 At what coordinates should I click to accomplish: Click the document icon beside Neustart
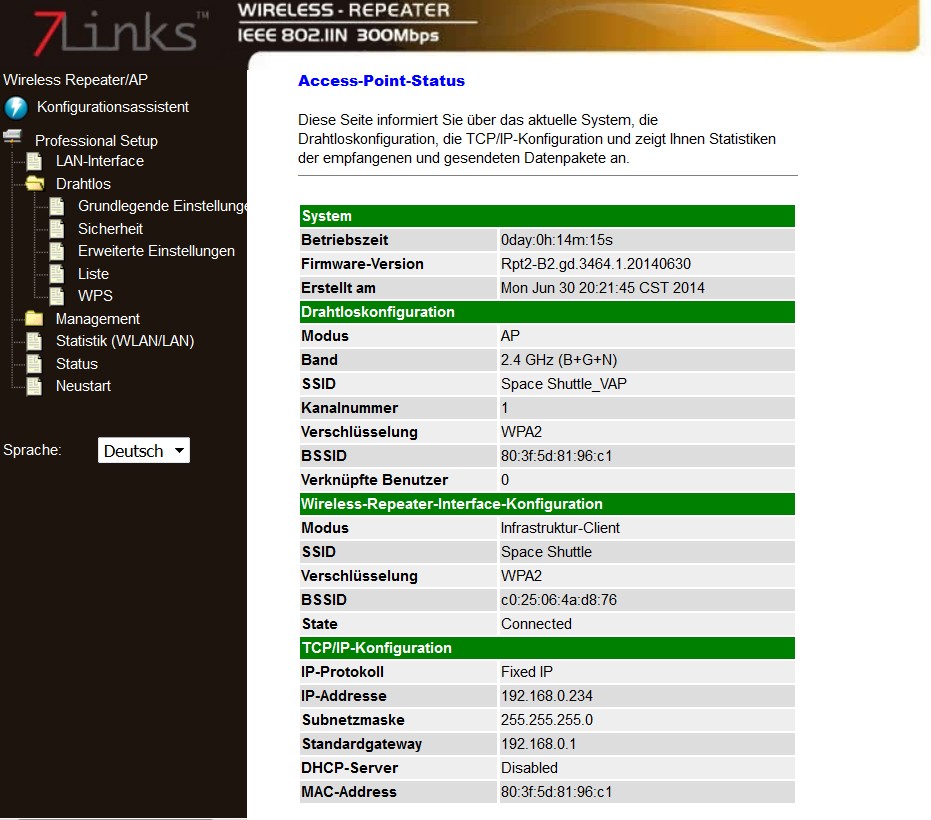pyautogui.click(x=35, y=386)
